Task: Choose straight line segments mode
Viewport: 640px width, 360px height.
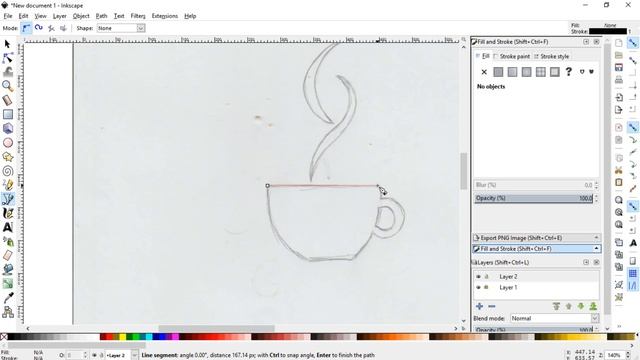Action: pos(51,28)
